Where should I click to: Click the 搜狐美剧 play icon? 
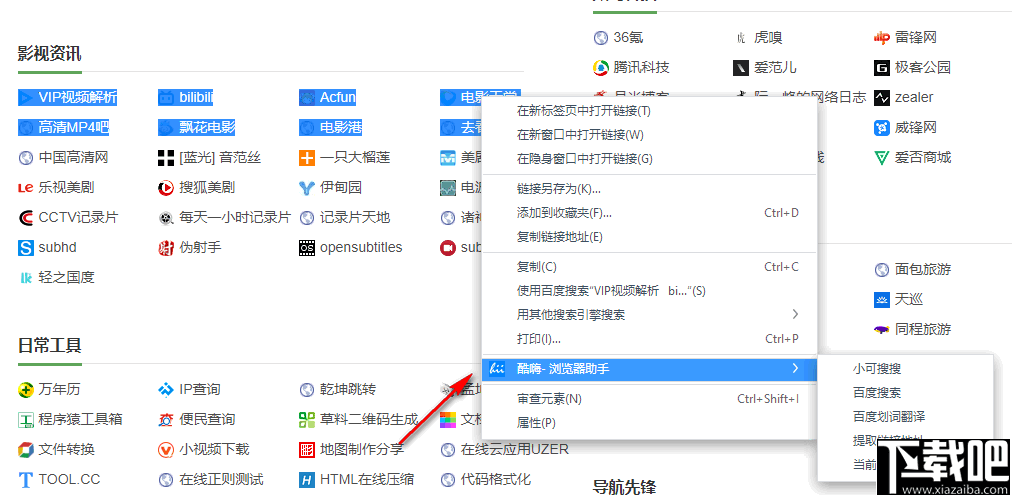click(166, 188)
